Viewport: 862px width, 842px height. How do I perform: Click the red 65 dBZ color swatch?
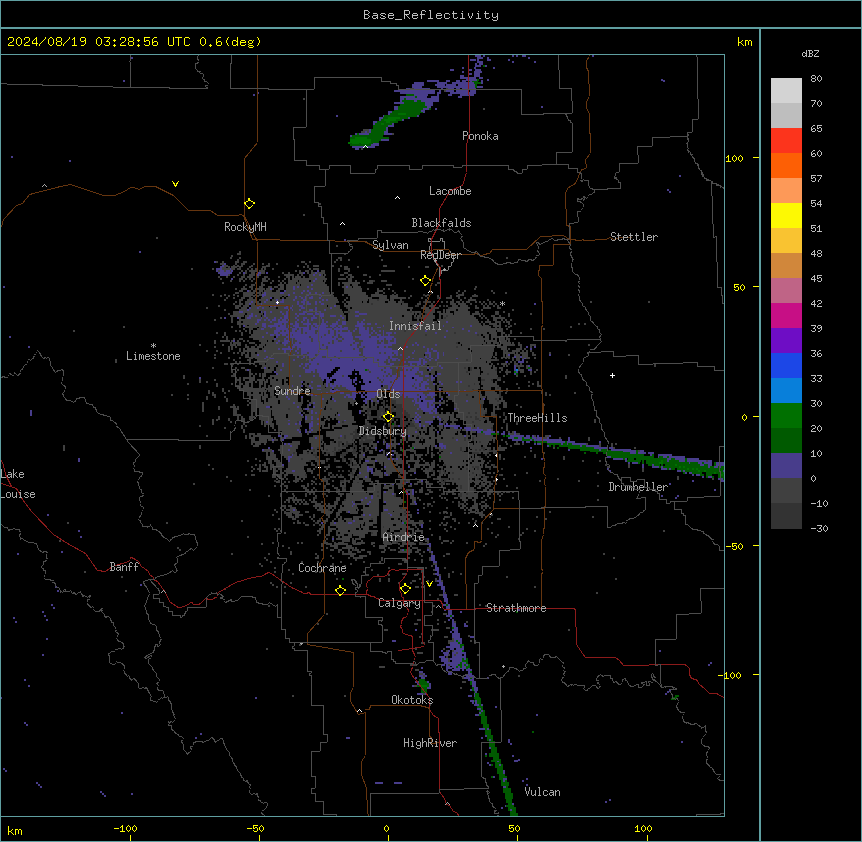[x=786, y=140]
